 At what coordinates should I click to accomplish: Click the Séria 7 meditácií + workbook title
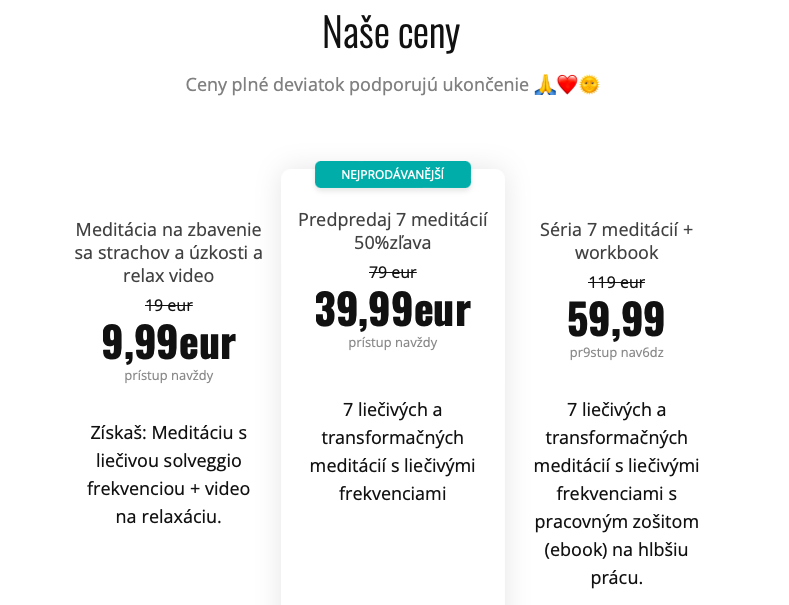616,241
